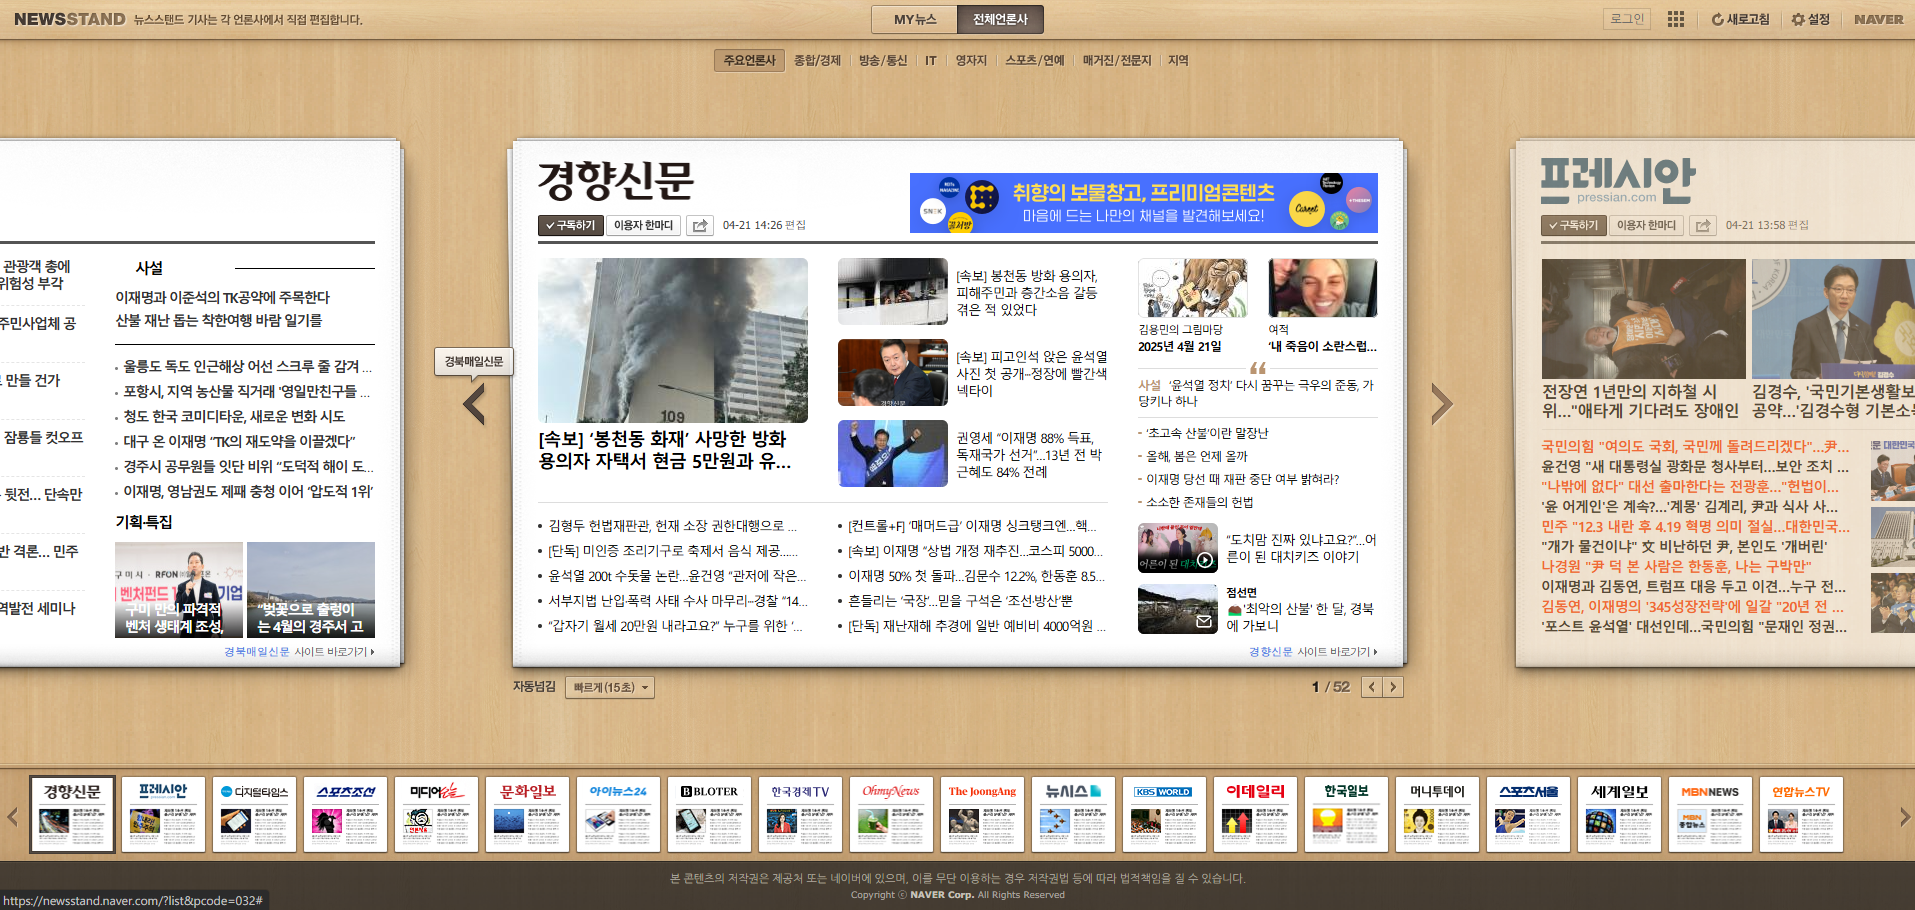This screenshot has height=910, width=1915.
Task: Select the IT category tab
Action: click(931, 60)
